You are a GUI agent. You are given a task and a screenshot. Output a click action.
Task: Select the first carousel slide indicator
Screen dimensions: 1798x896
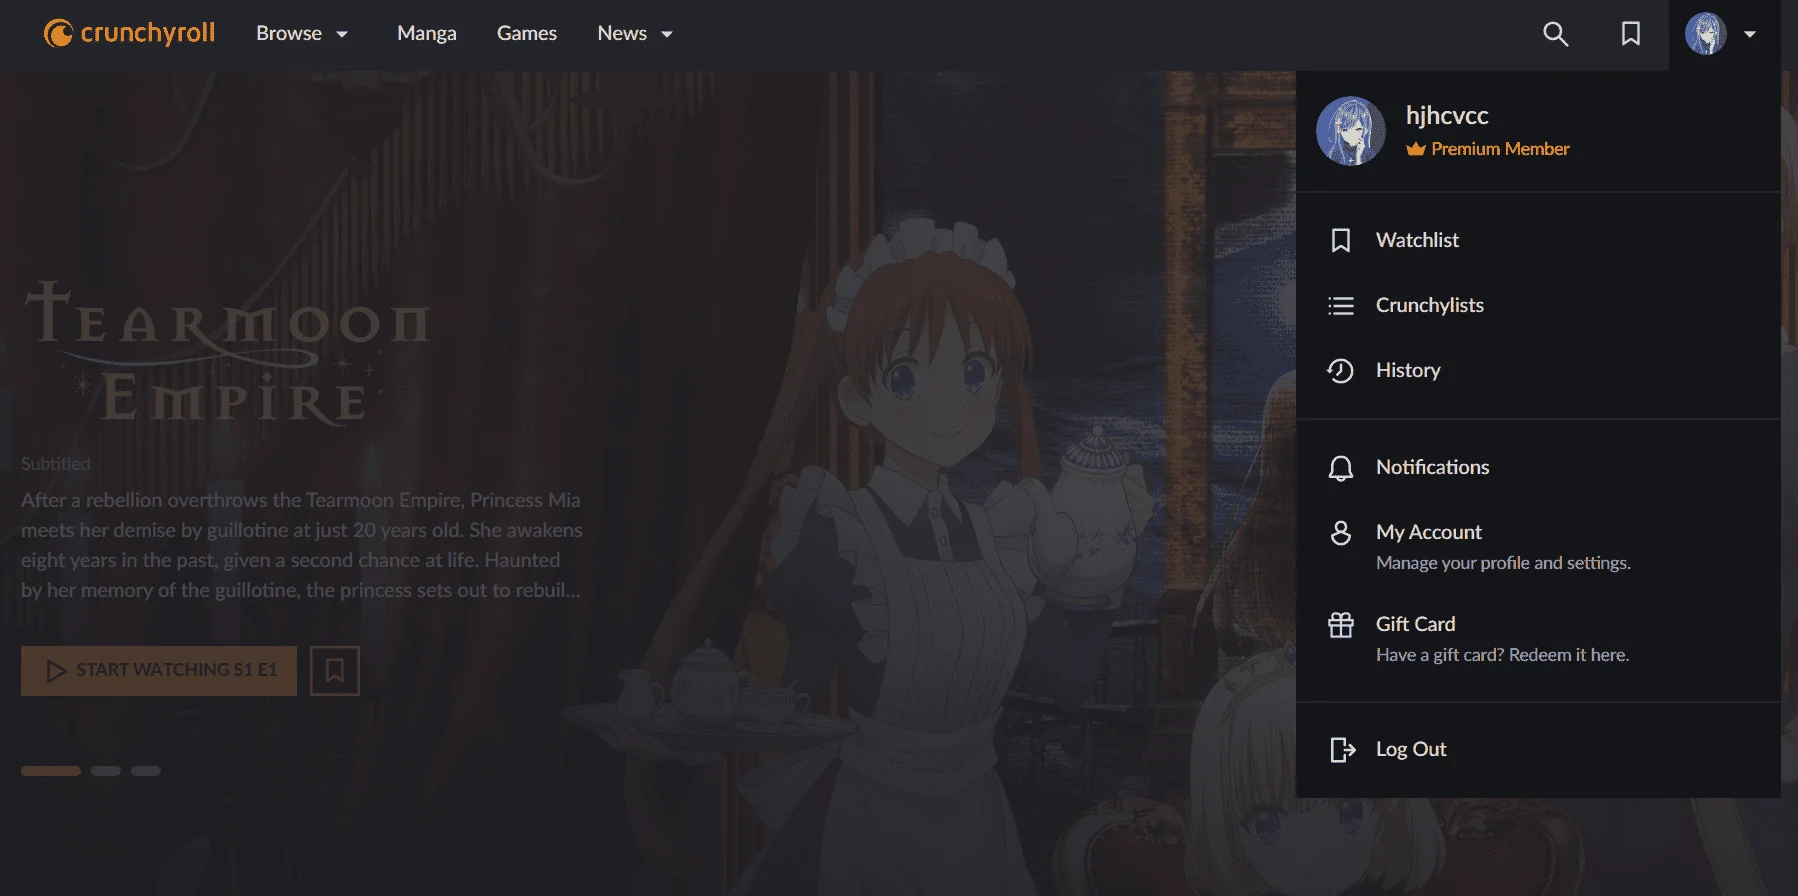click(x=51, y=771)
